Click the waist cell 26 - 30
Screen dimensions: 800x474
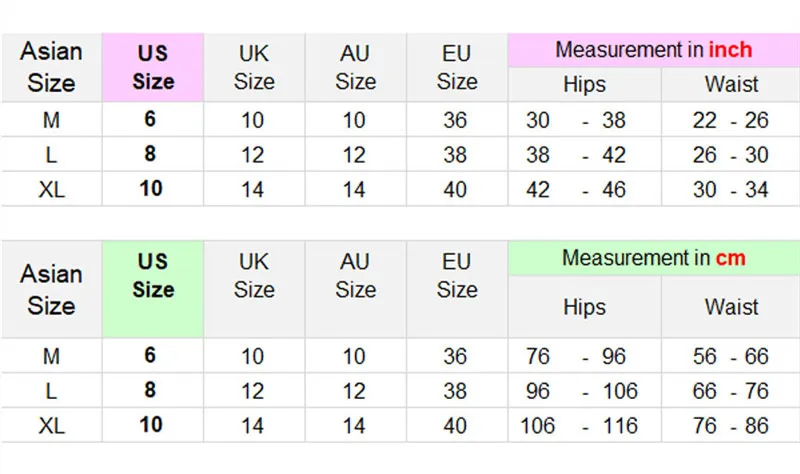[730, 155]
